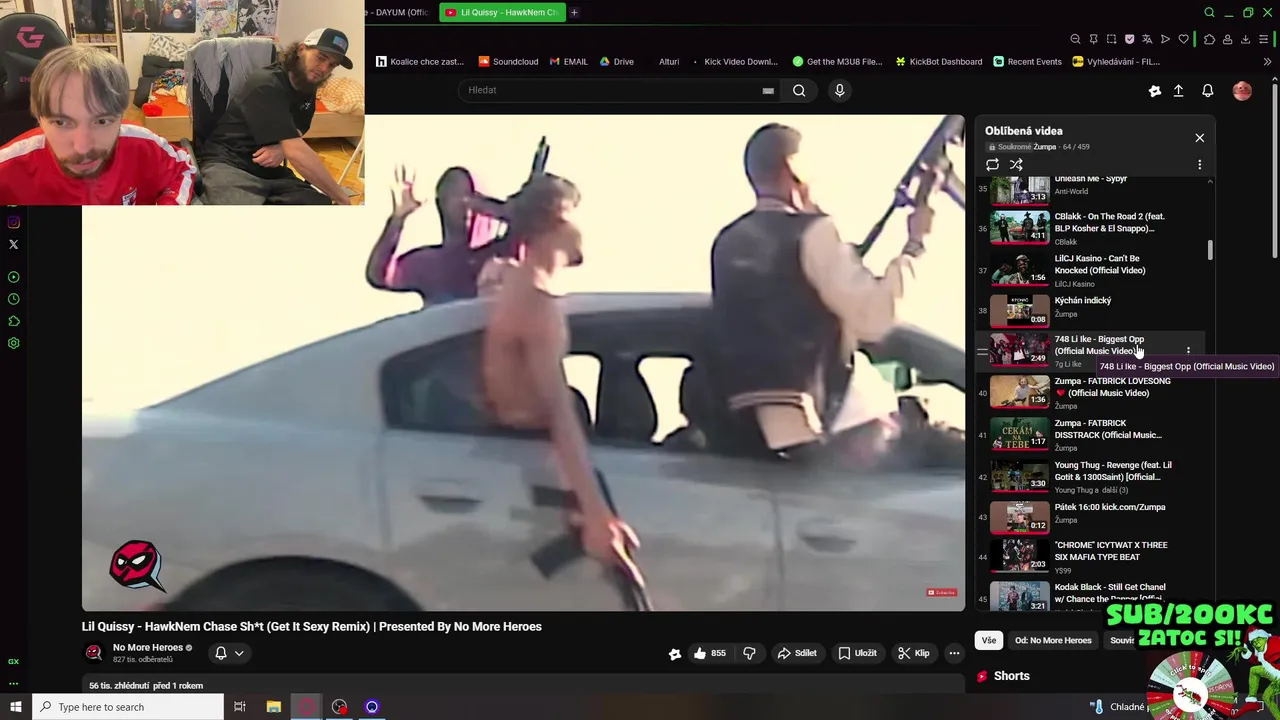Select the Od: No More Heroes chip

click(x=1053, y=640)
